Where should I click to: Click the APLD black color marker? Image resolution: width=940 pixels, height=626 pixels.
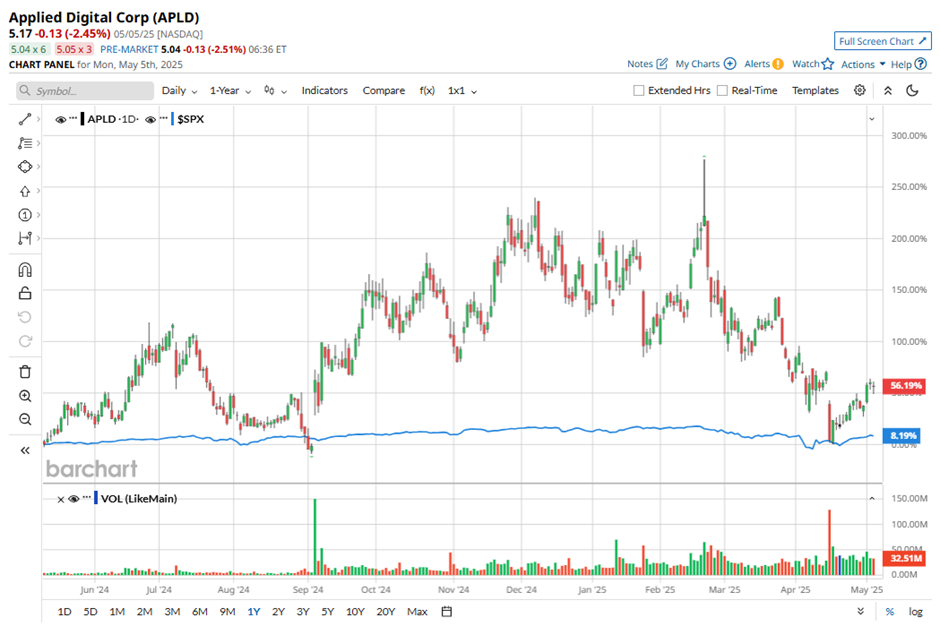(82, 119)
